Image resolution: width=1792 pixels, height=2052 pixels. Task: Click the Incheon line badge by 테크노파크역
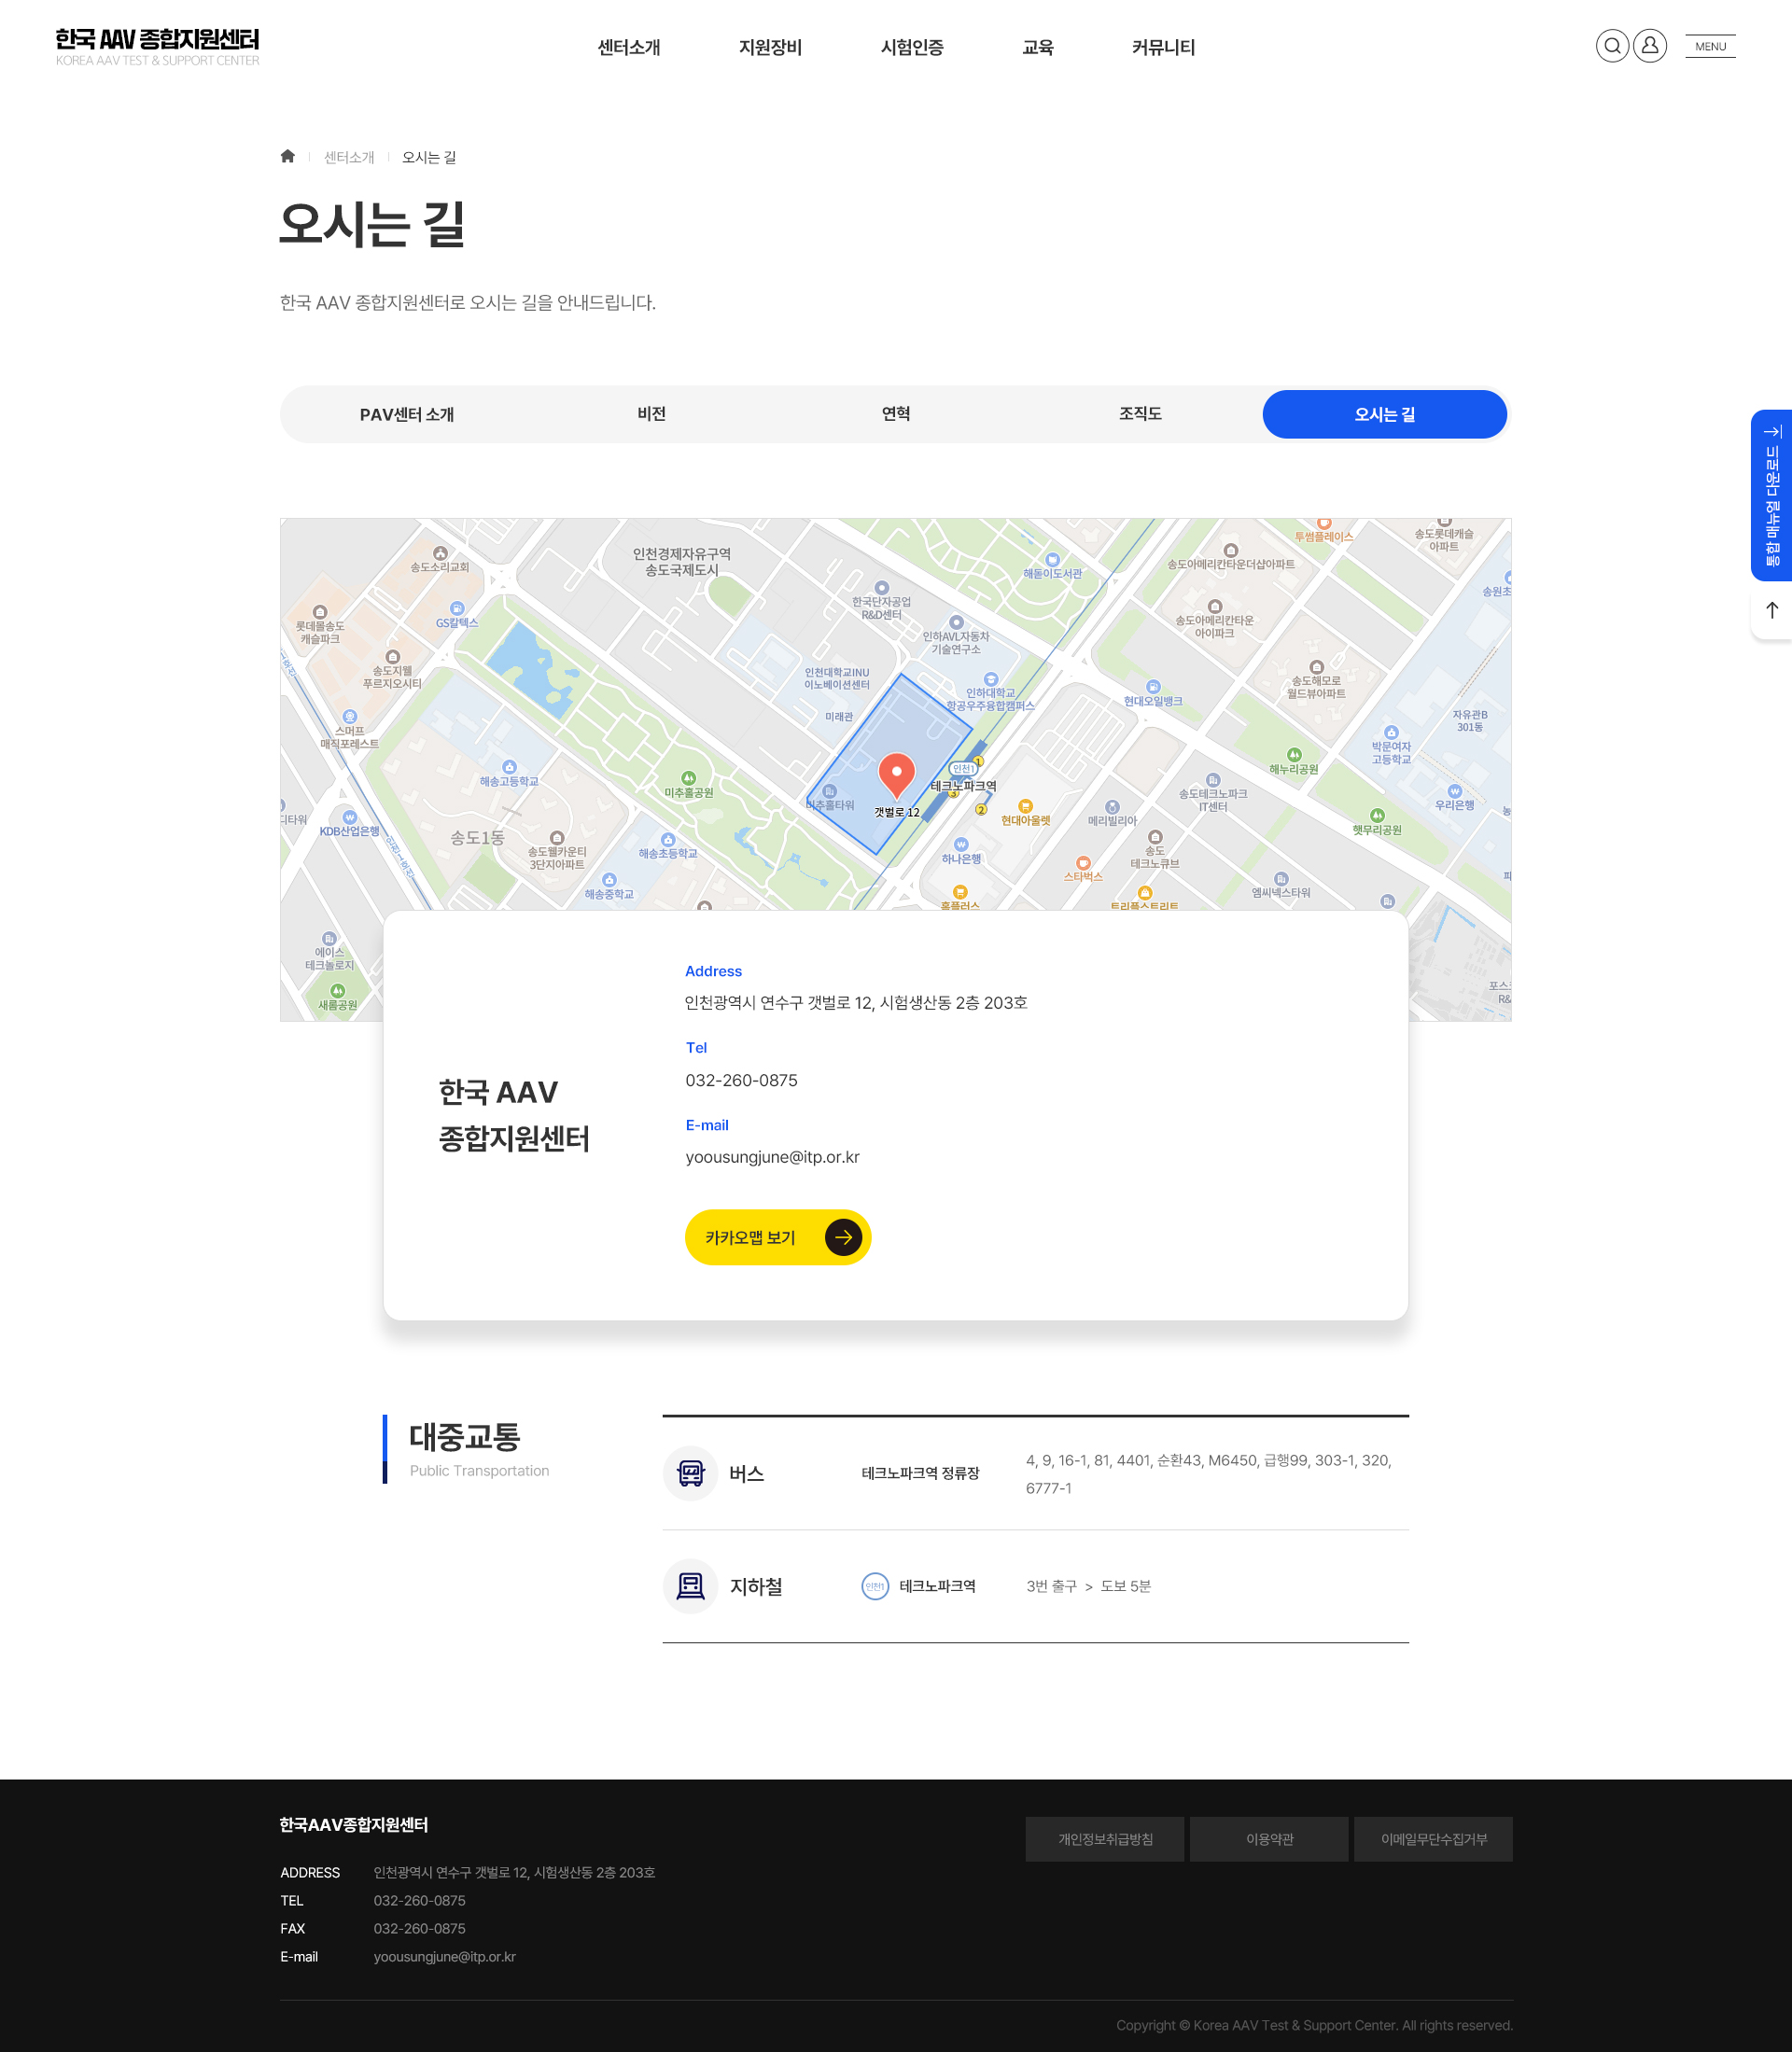click(875, 1586)
